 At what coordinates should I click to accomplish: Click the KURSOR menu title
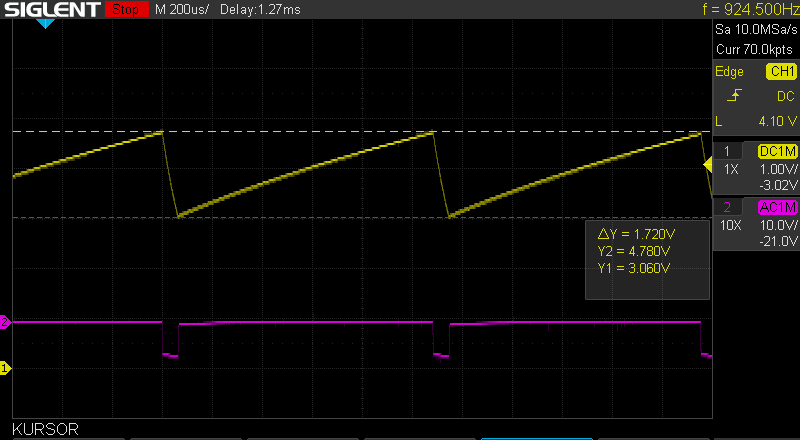click(45, 429)
